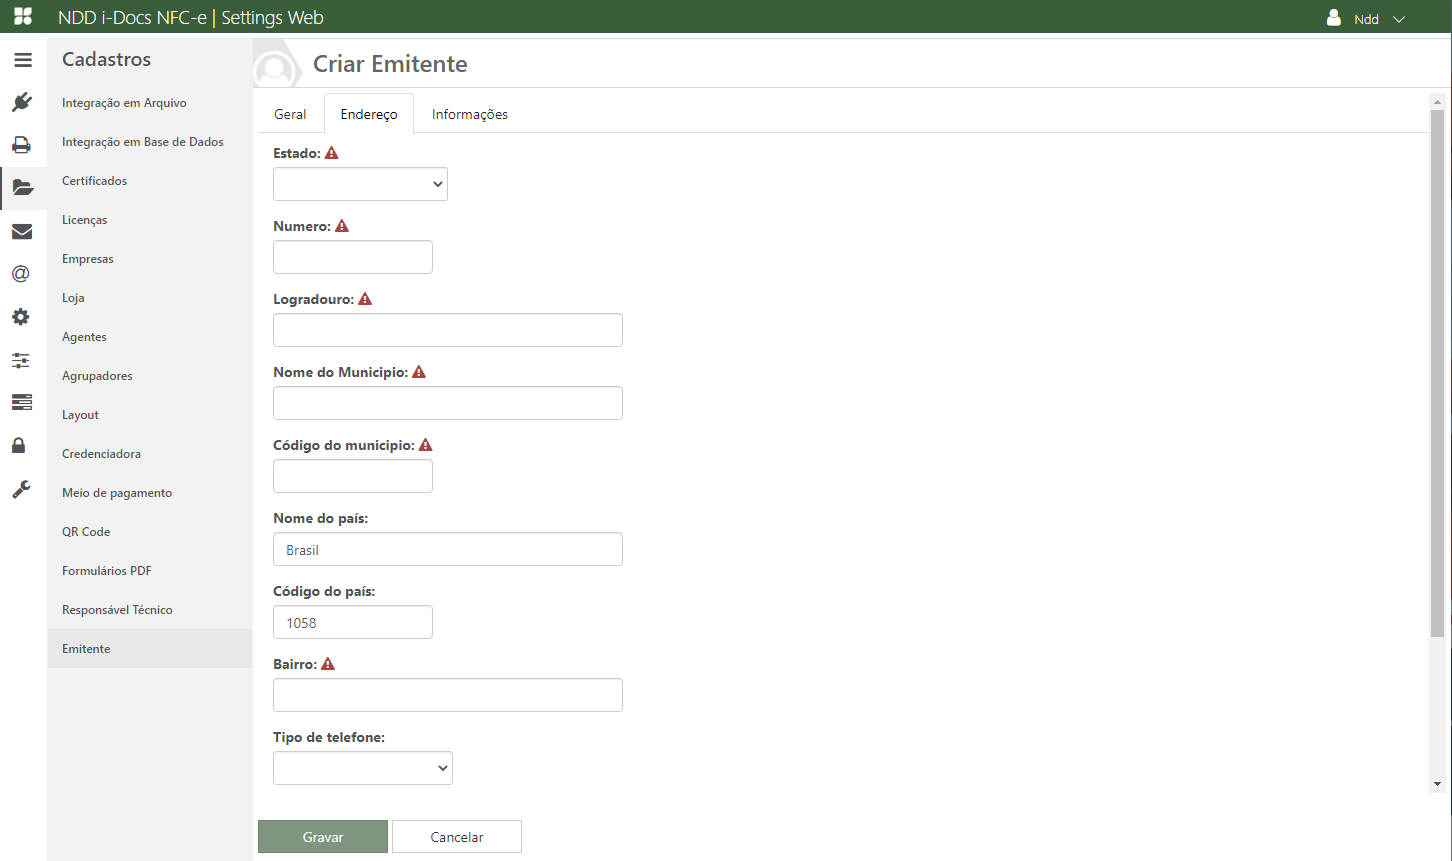This screenshot has width=1452, height=861.
Task: Open the Credenciadora menu item
Action: [149, 454]
